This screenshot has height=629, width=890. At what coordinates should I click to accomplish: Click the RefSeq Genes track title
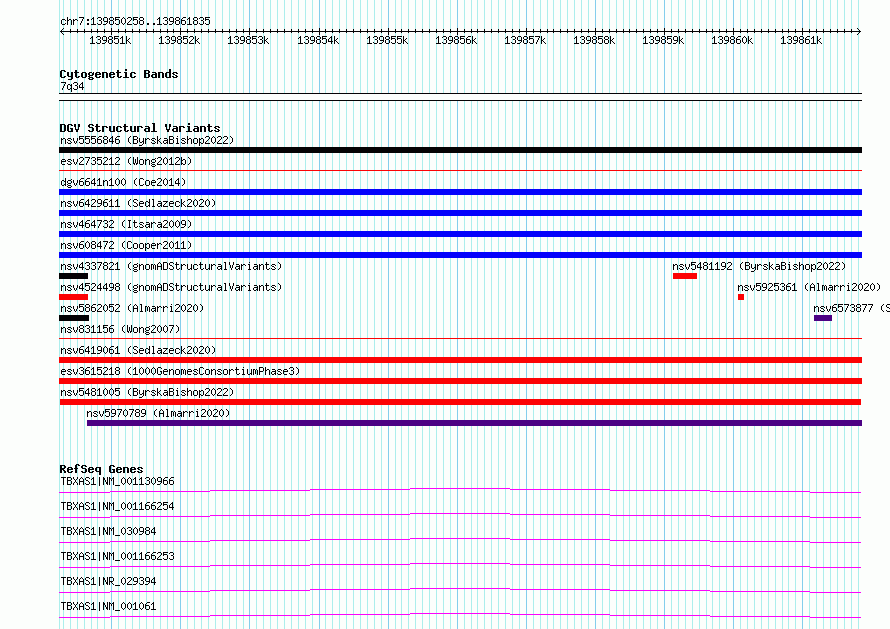101,469
